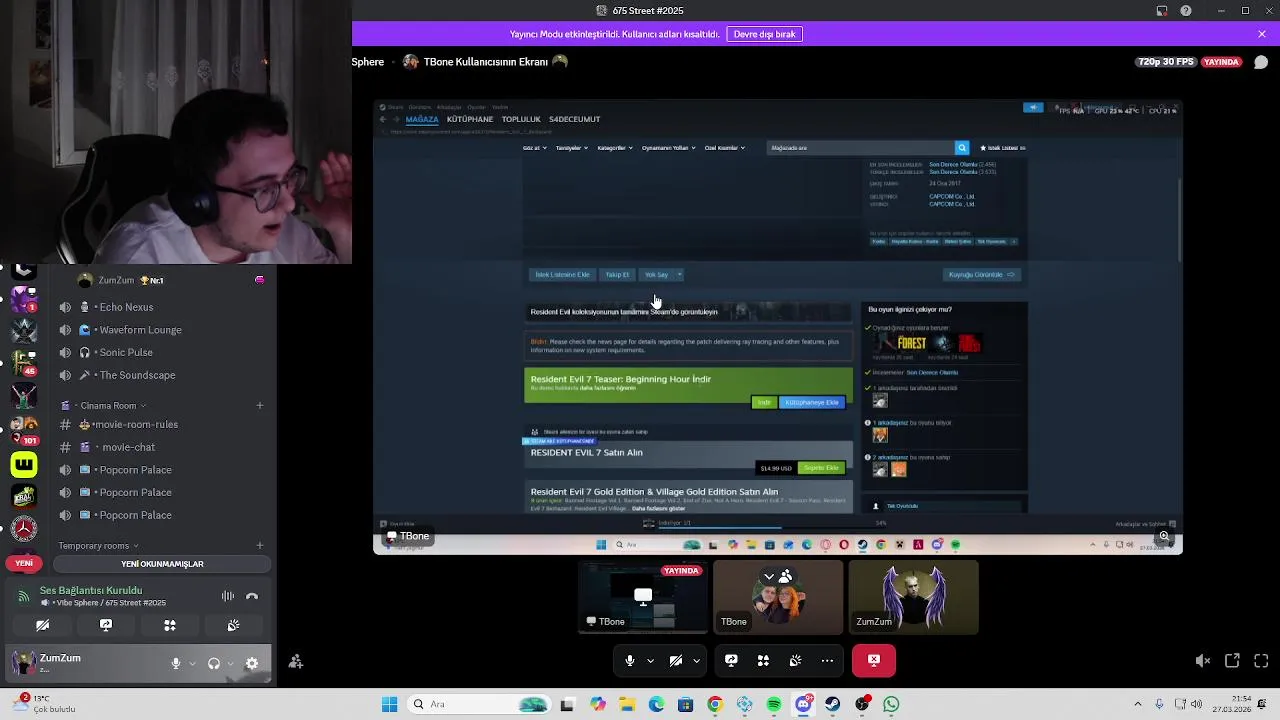Open server with 101 notification badge
Viewport: 1280px width, 720px height.
(24, 431)
